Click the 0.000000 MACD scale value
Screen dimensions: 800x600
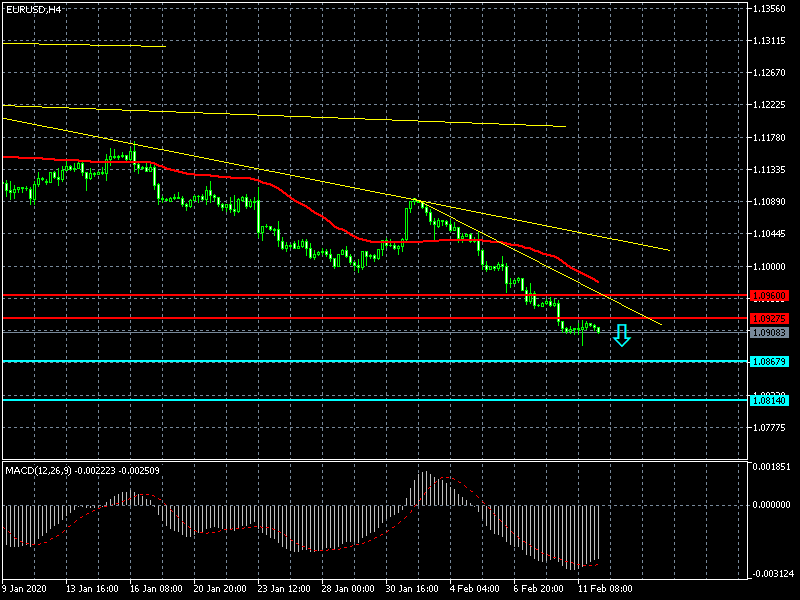[772, 505]
